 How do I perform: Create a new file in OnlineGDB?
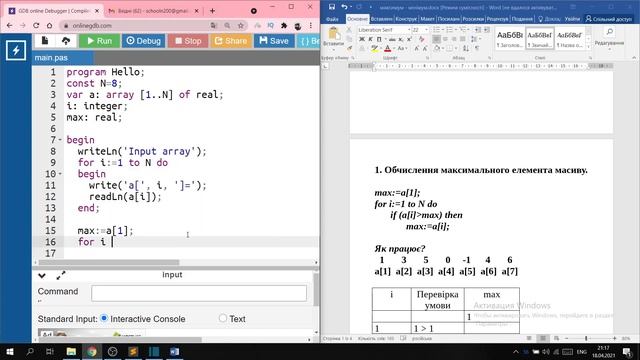click(x=45, y=40)
